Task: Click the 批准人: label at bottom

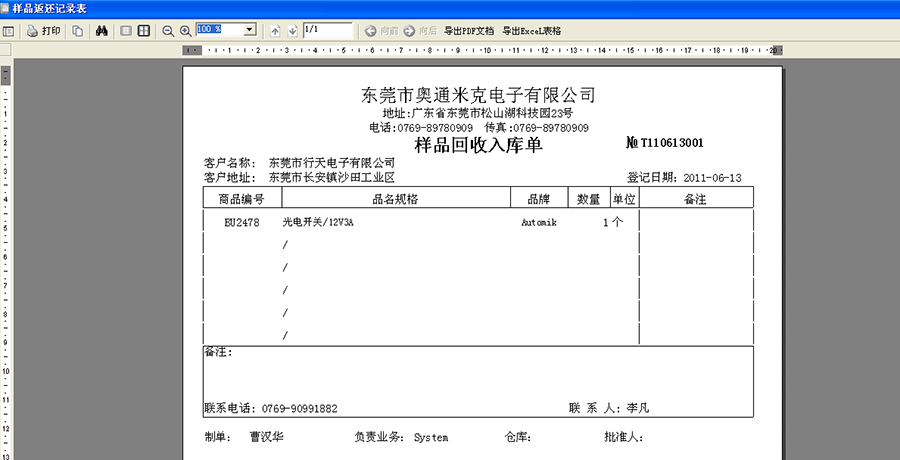Action: point(623,438)
